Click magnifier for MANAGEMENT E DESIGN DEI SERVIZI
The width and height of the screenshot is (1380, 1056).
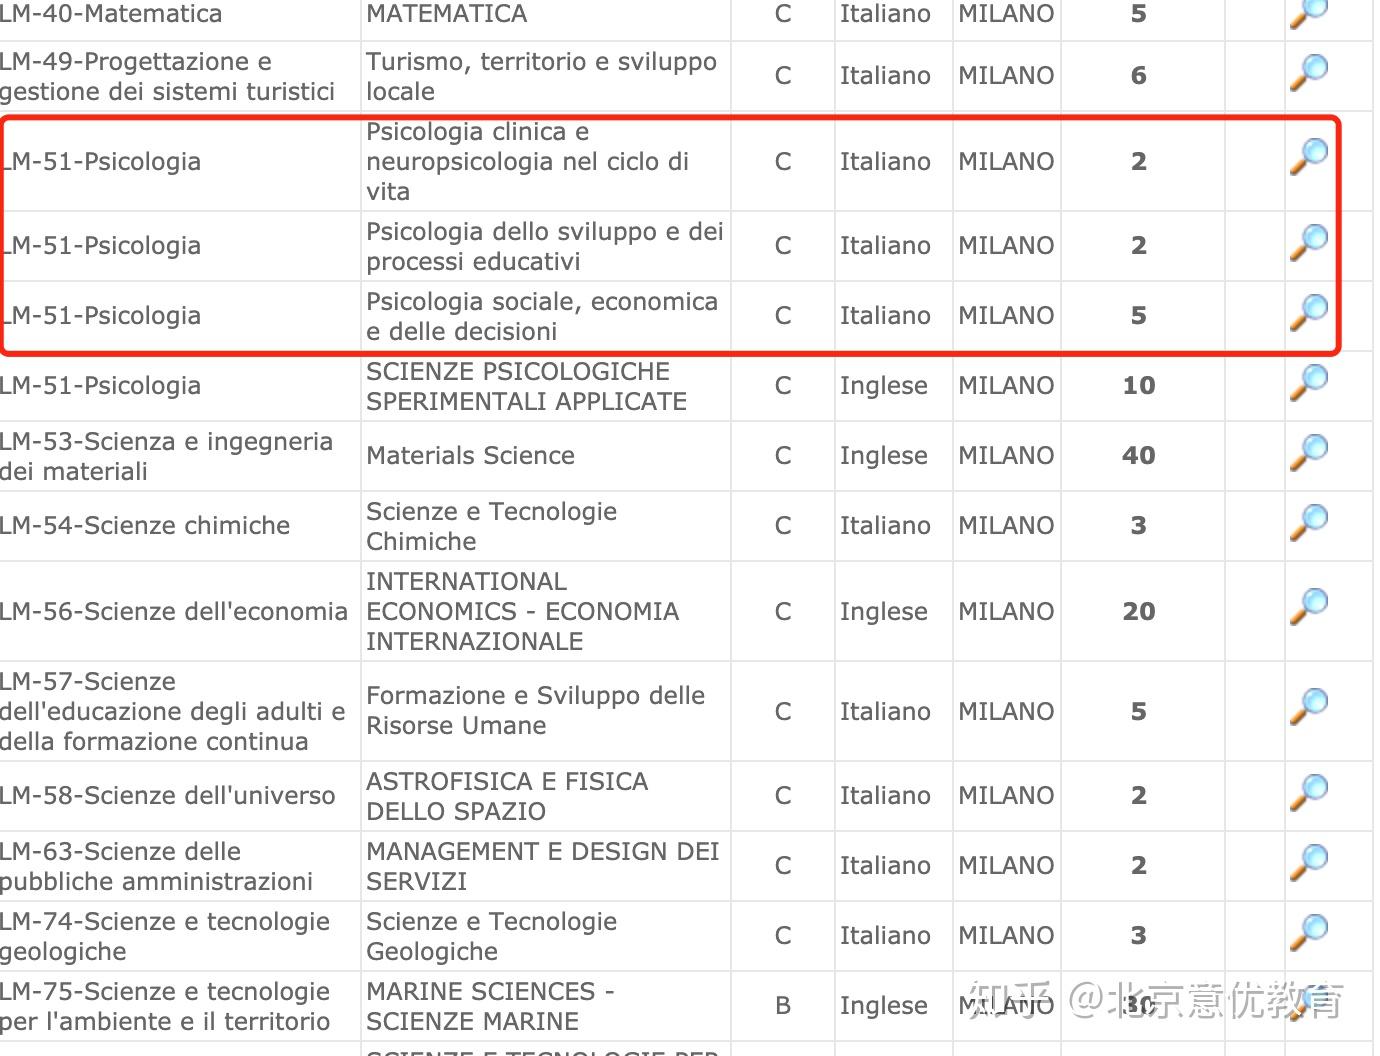[1308, 862]
